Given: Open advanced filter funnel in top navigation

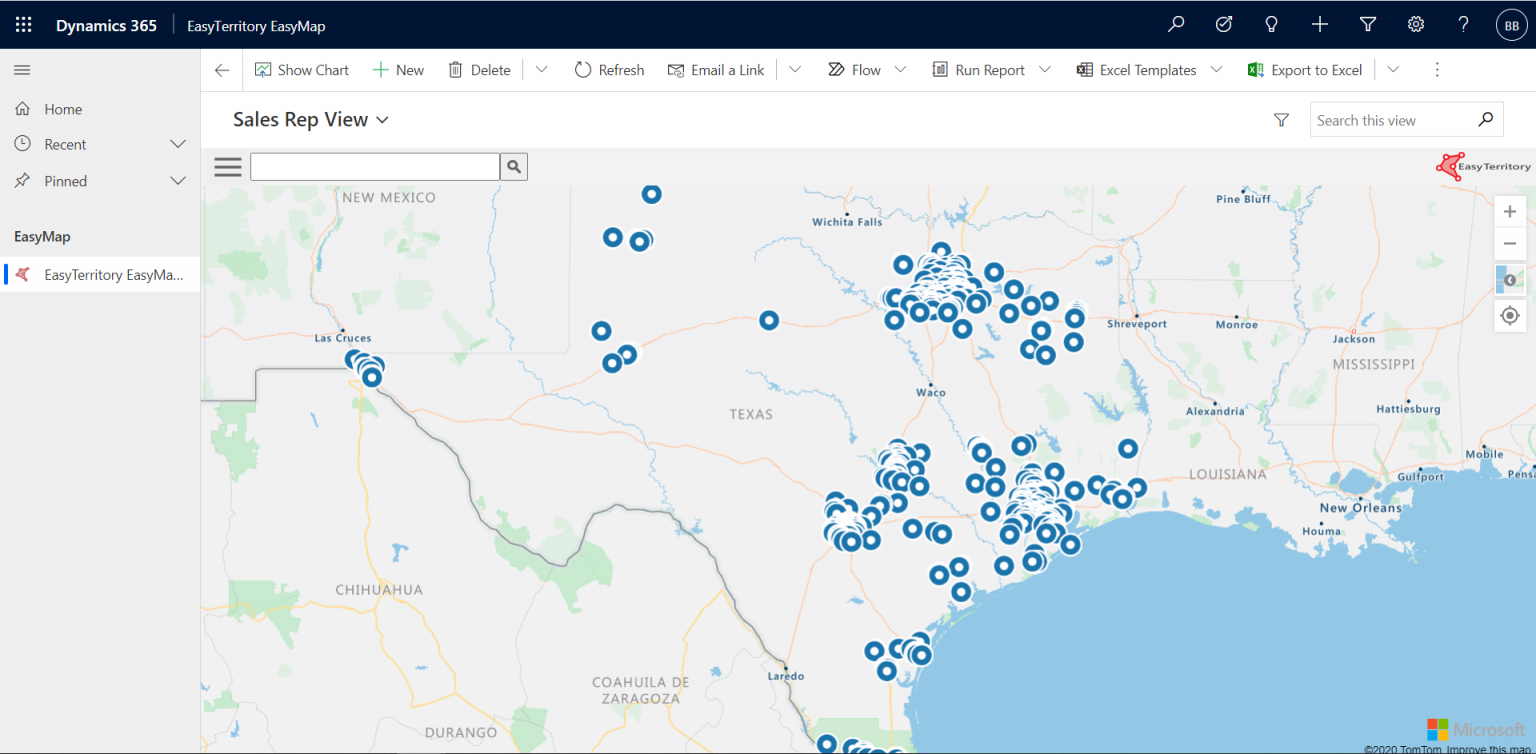Looking at the screenshot, I should tap(1367, 23).
